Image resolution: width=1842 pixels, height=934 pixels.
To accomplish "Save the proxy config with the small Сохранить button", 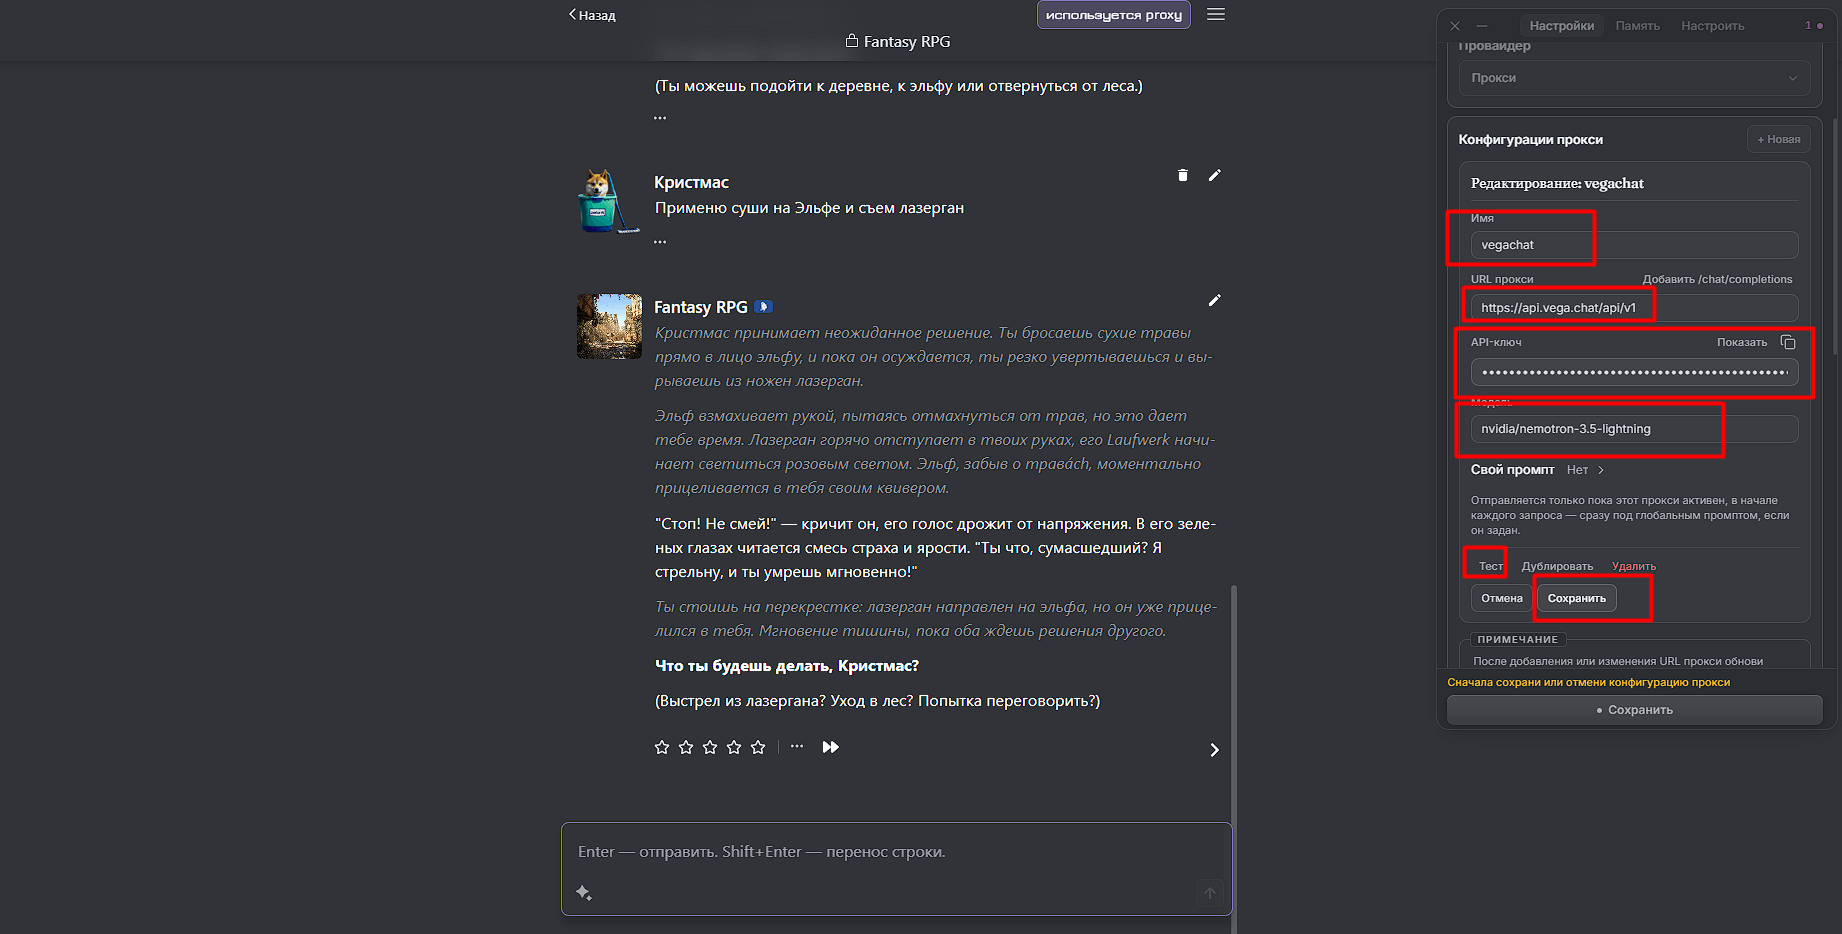I will [1577, 598].
